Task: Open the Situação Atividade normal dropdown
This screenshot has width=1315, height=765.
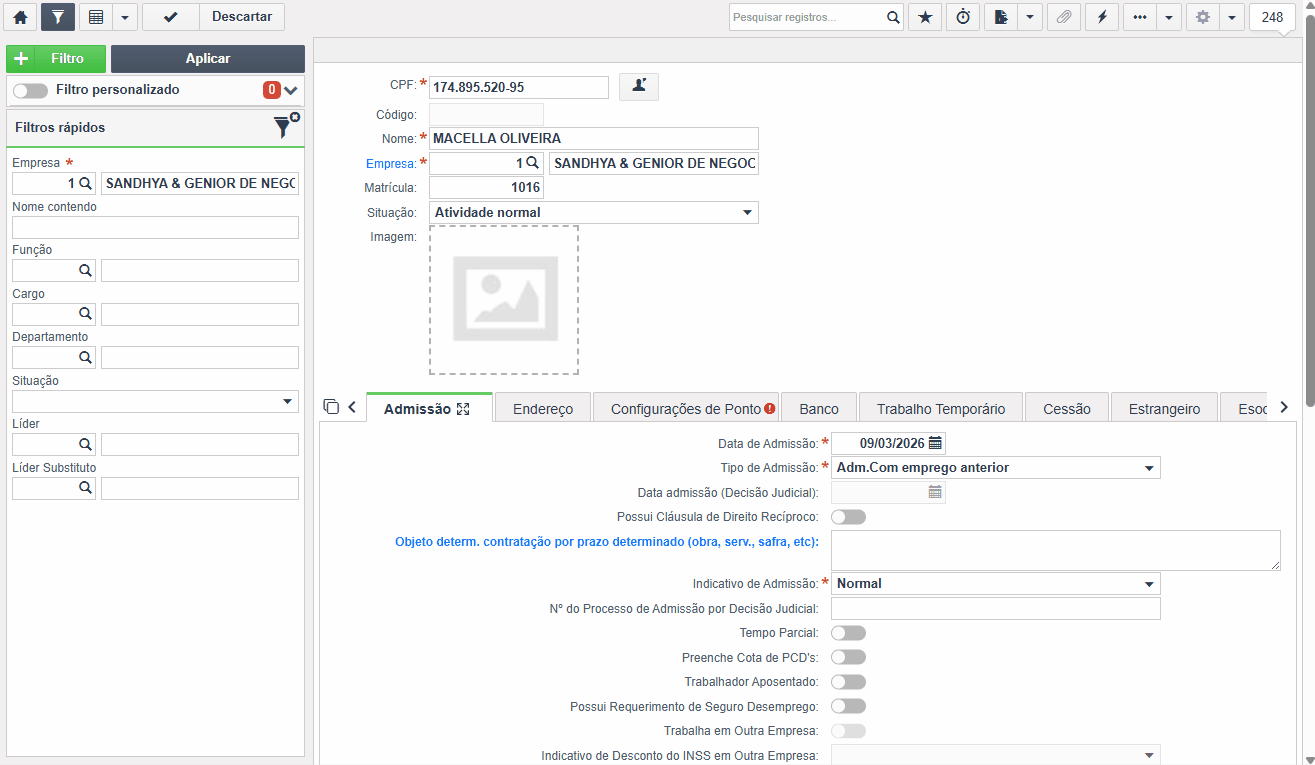Action: tap(594, 212)
